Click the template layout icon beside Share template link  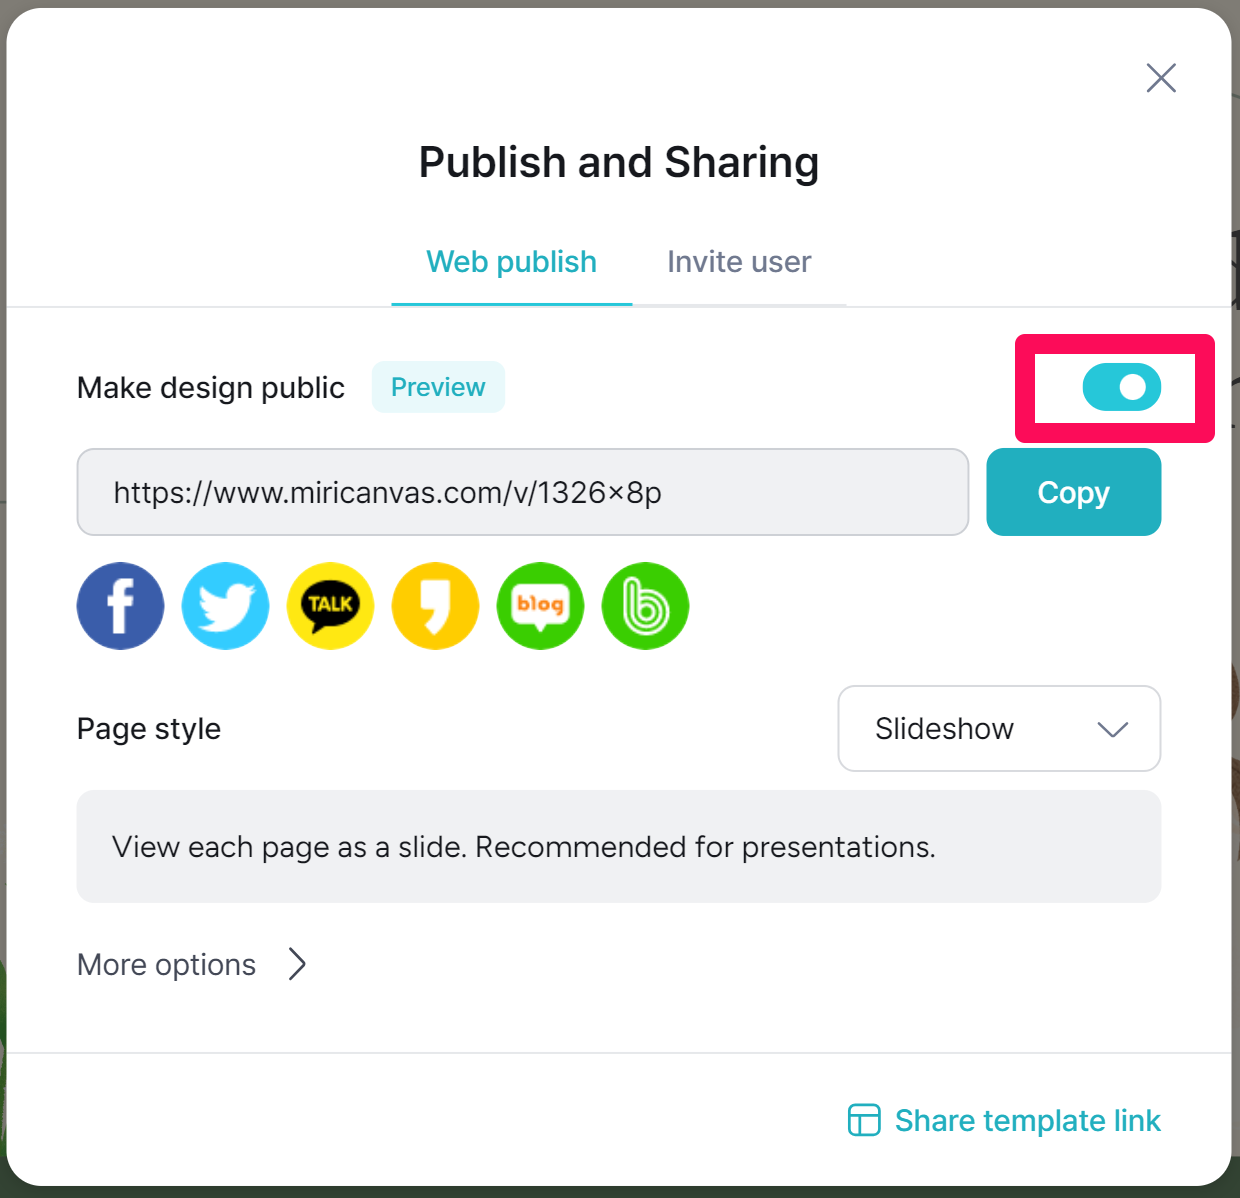tap(864, 1120)
